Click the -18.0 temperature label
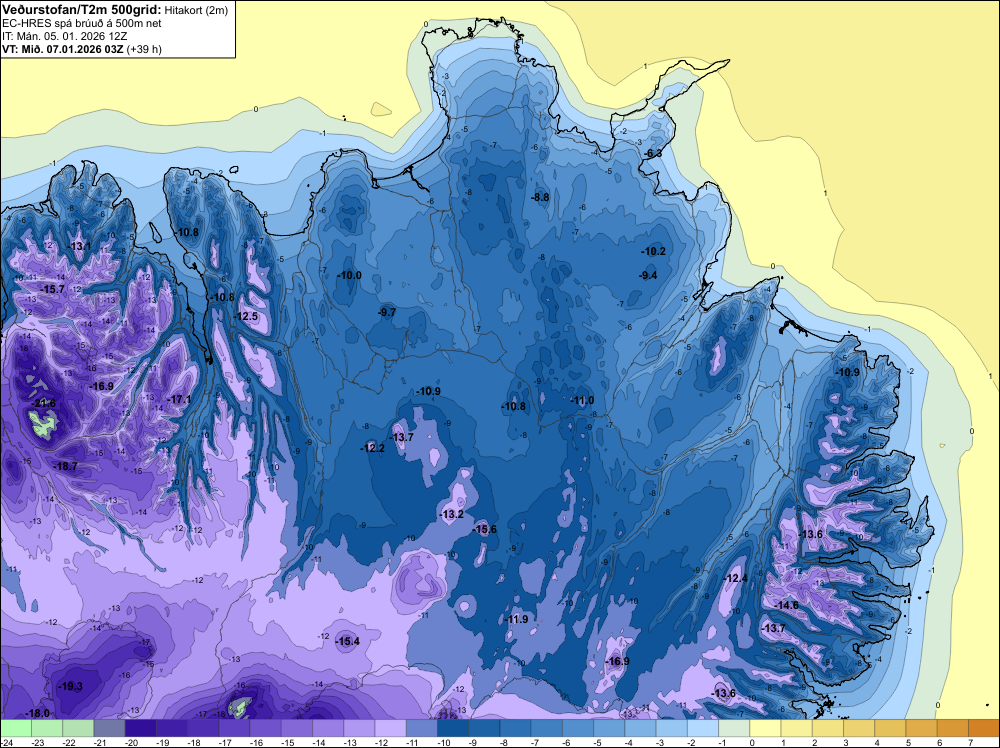The width and height of the screenshot is (1000, 748). tap(38, 713)
